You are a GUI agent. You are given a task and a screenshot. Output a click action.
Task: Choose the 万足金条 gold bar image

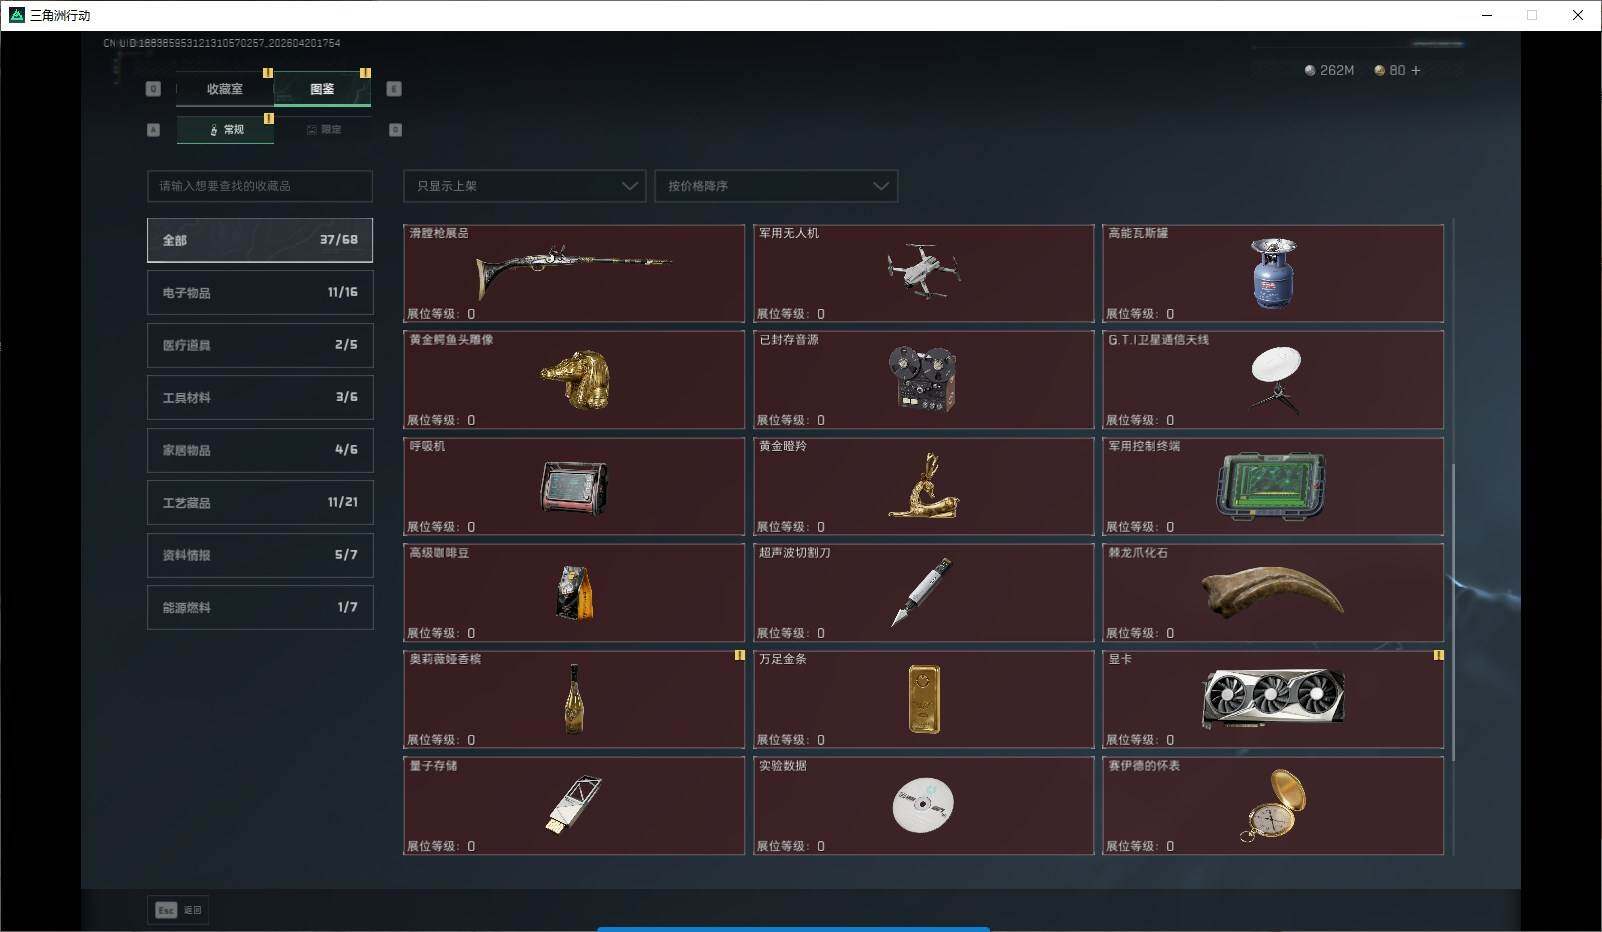point(923,699)
